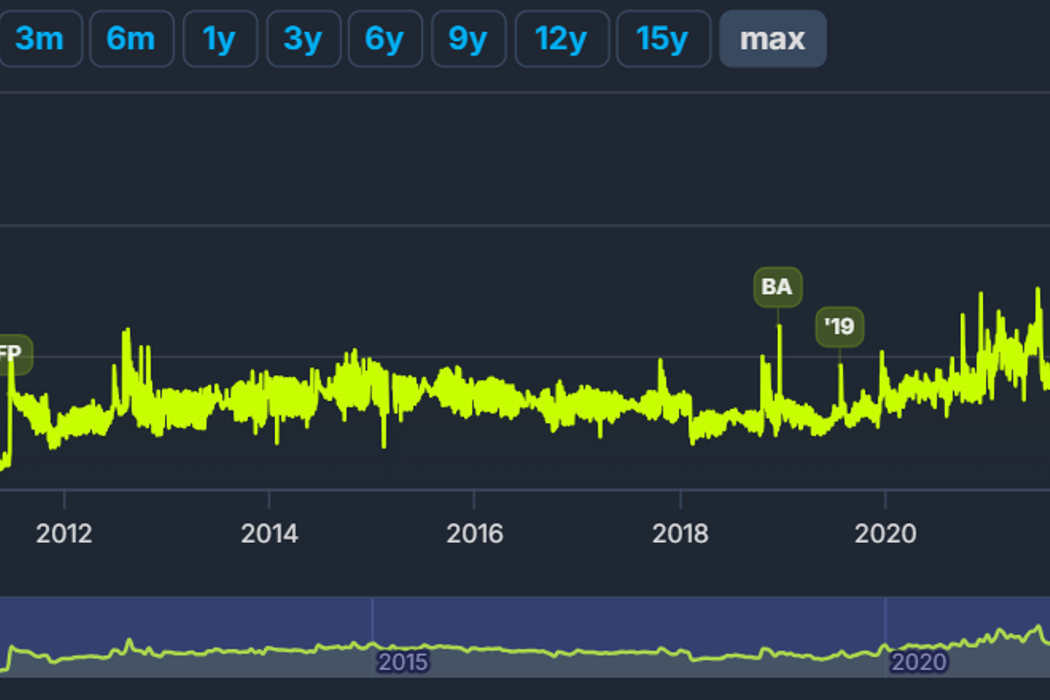
Task: Select the 3m time range button
Action: point(40,39)
